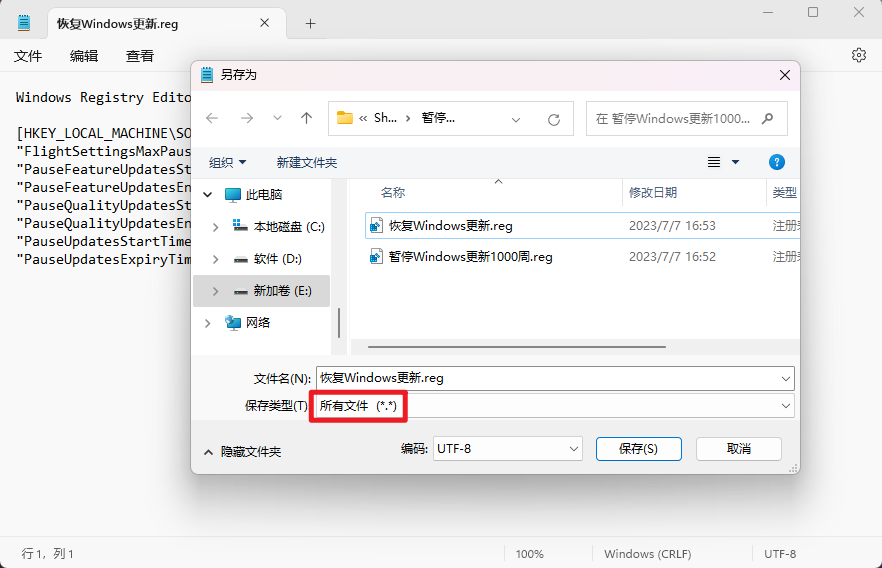Viewport: 882px width, 568px height.
Task: Click 暂停... breadcrumb in address bar
Action: click(x=438, y=118)
